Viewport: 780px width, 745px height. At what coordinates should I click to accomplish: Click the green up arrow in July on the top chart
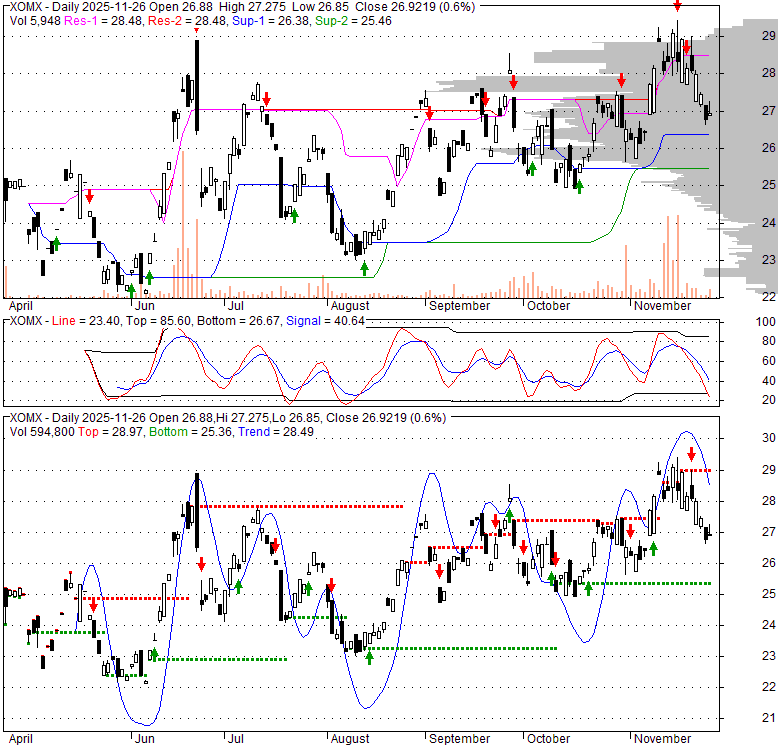coord(294,213)
